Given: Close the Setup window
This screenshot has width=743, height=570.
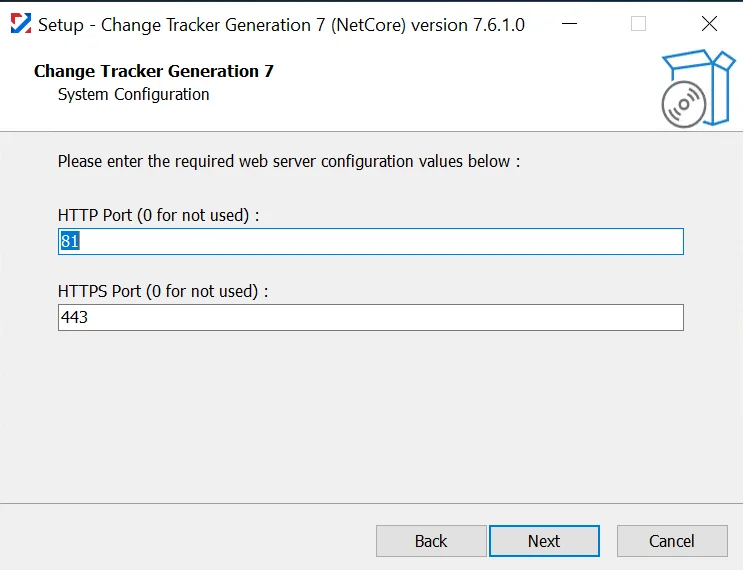Looking at the screenshot, I should coord(709,24).
